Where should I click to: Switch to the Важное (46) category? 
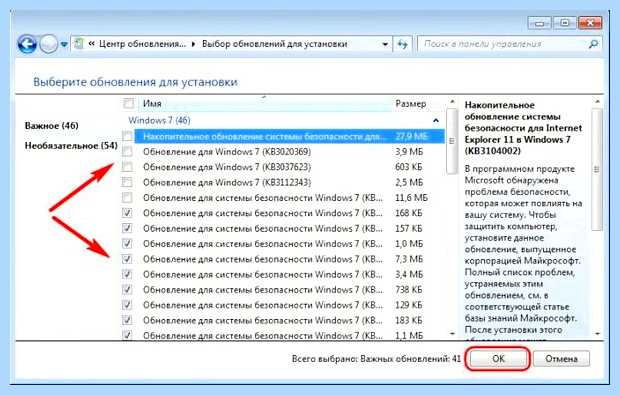[51, 126]
